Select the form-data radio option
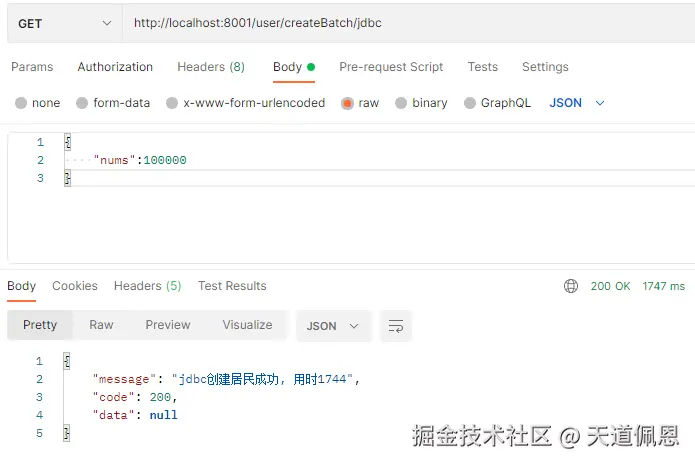695x464 pixels. (82, 103)
